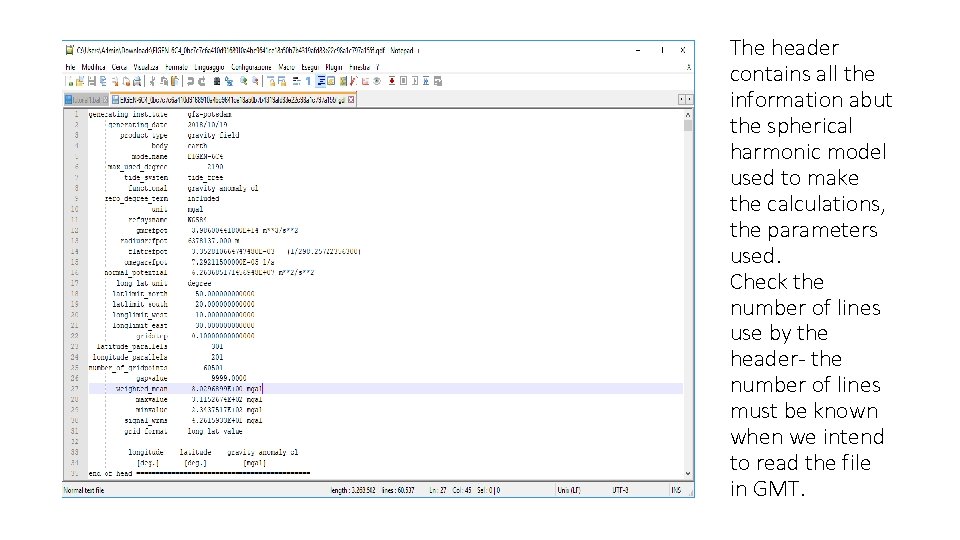Click the Stop recording macro icon
This screenshot has height=540, width=960.
click(403, 81)
